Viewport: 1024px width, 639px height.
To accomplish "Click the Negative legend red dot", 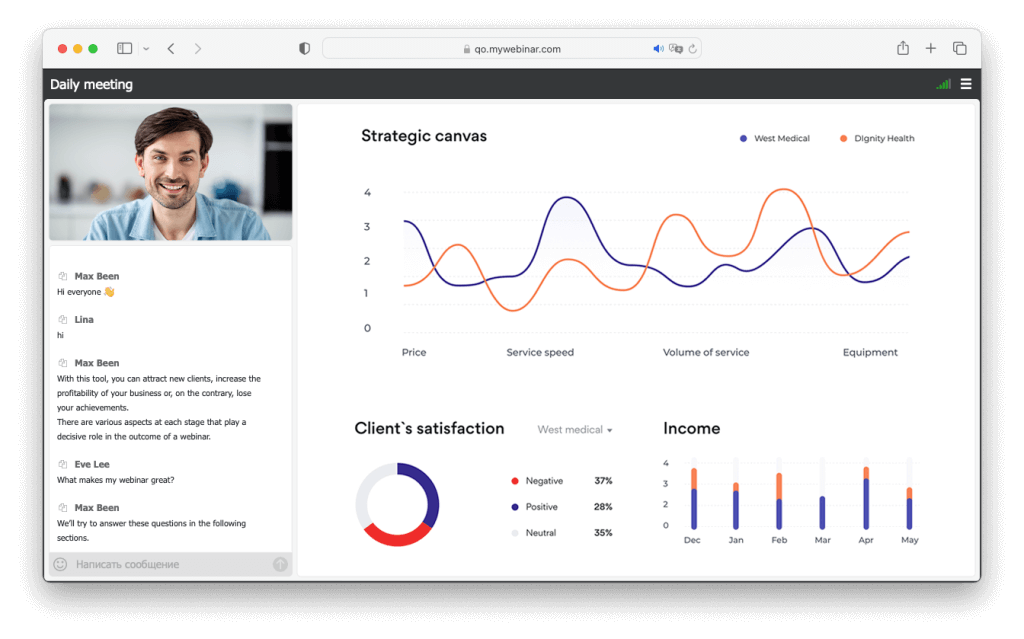I will click(x=515, y=481).
